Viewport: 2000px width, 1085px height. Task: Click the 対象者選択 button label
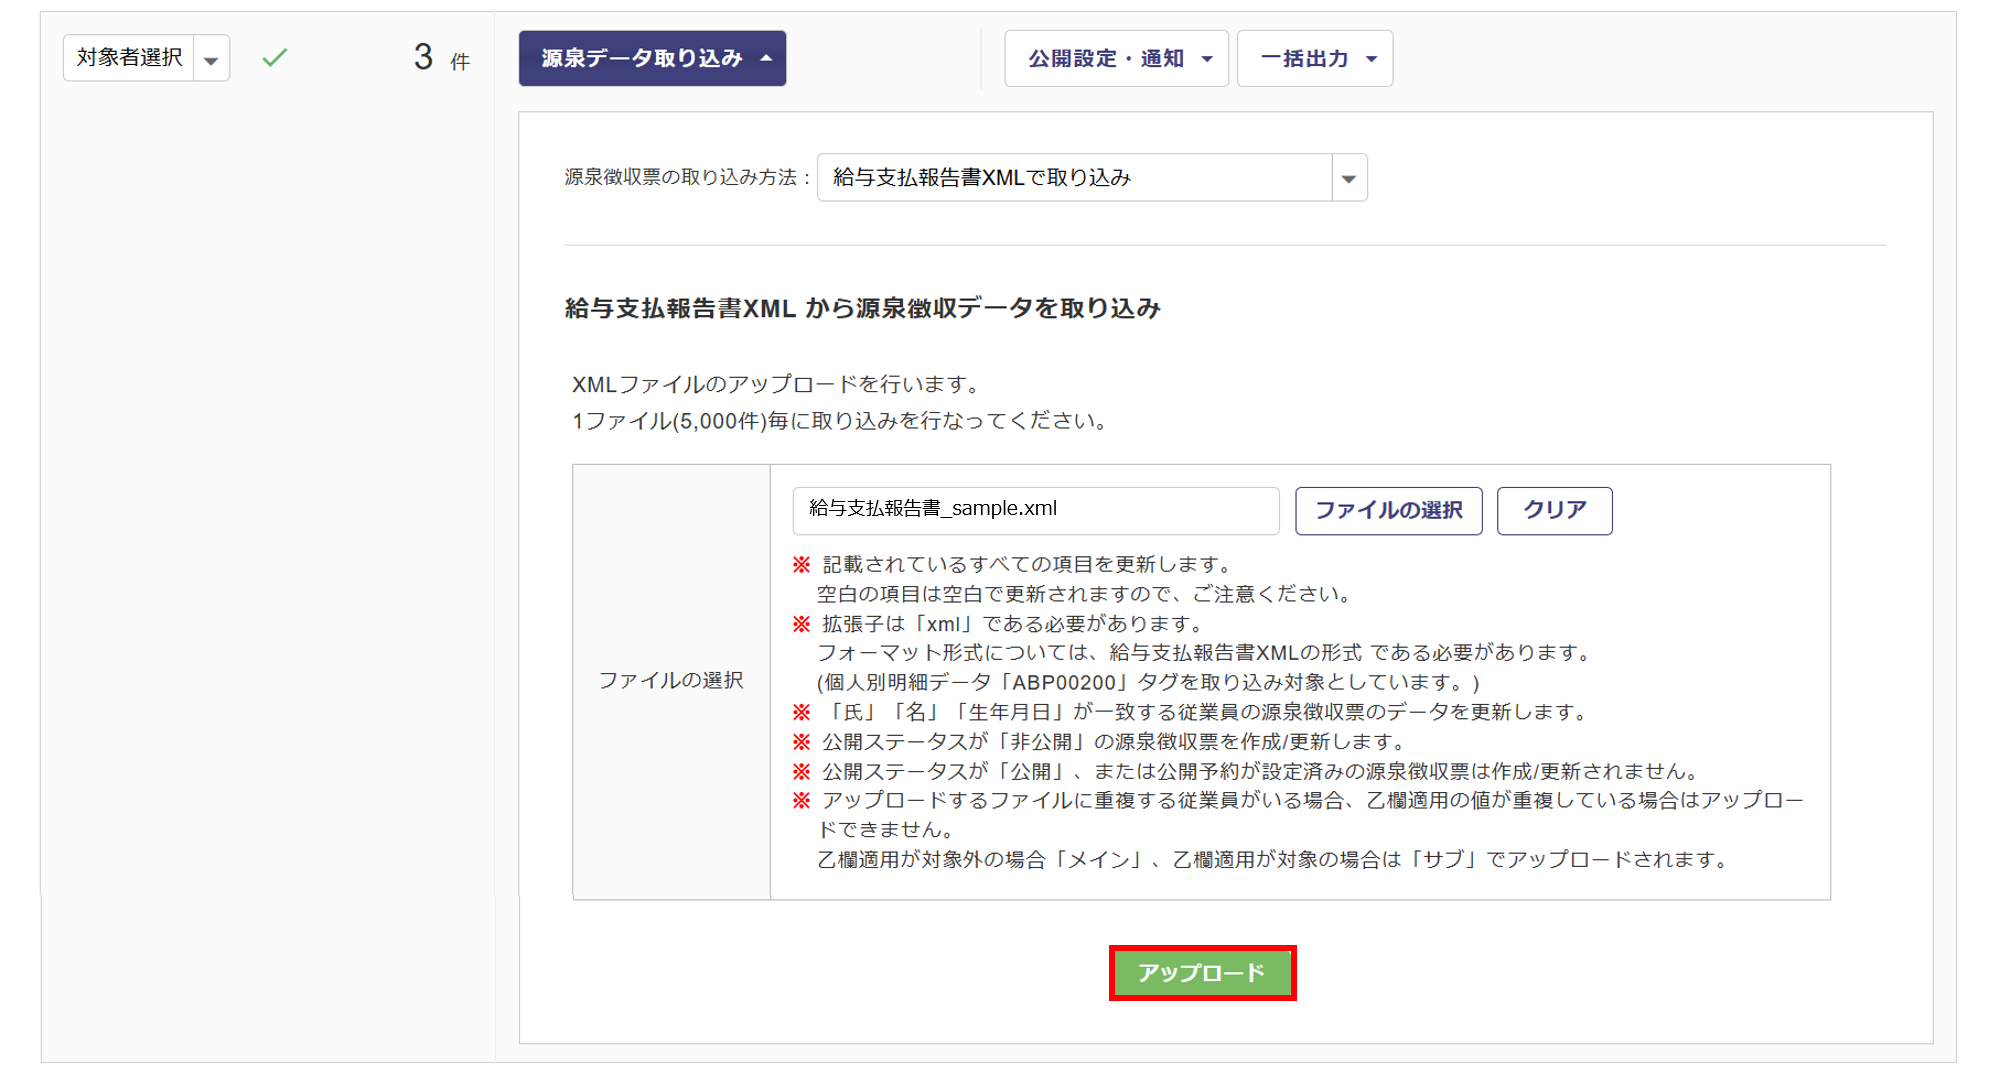tap(130, 58)
